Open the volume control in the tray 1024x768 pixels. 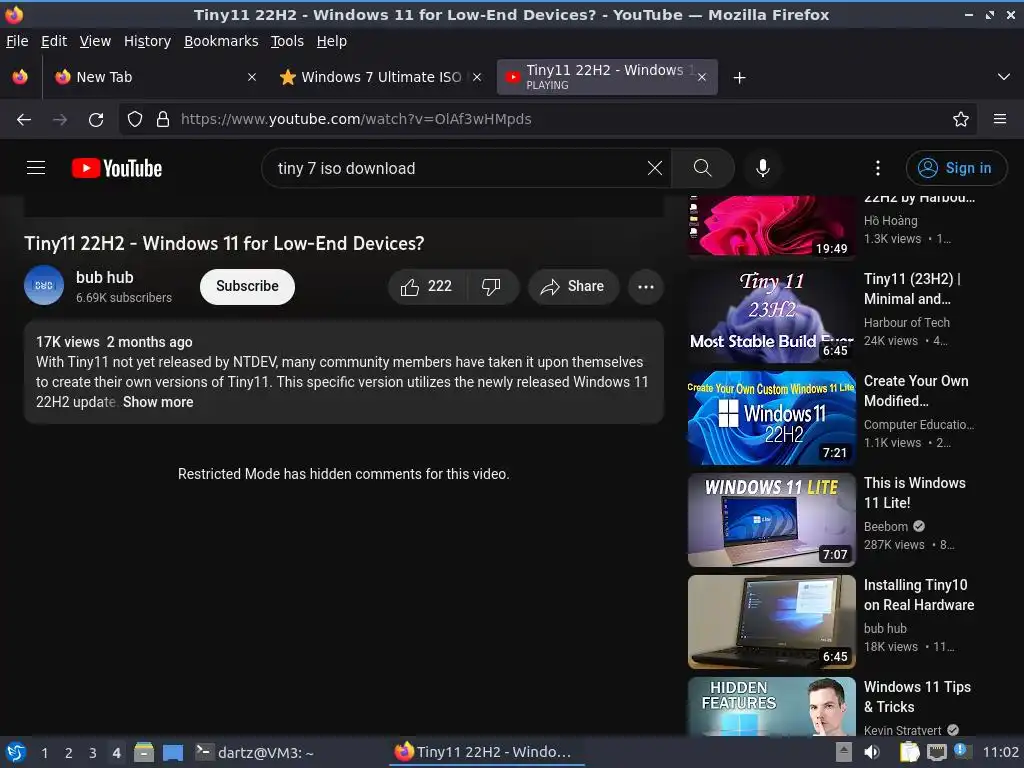[872, 752]
